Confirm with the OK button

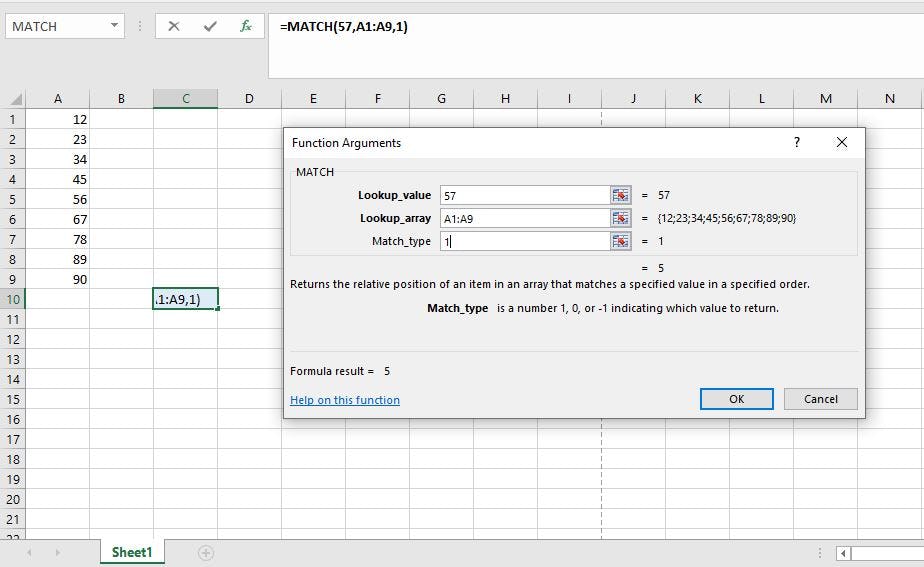pyautogui.click(x=737, y=399)
